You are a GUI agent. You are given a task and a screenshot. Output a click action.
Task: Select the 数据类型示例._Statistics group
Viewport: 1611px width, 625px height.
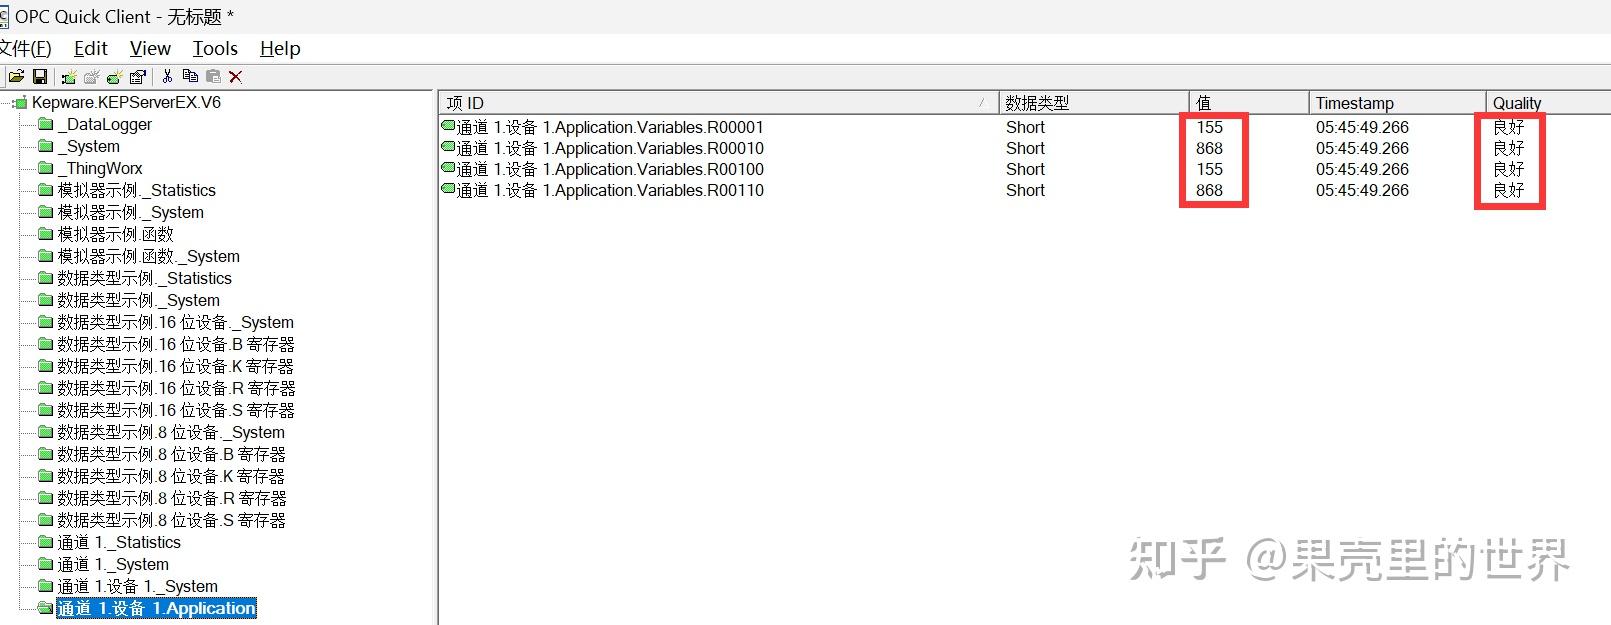pyautogui.click(x=145, y=278)
